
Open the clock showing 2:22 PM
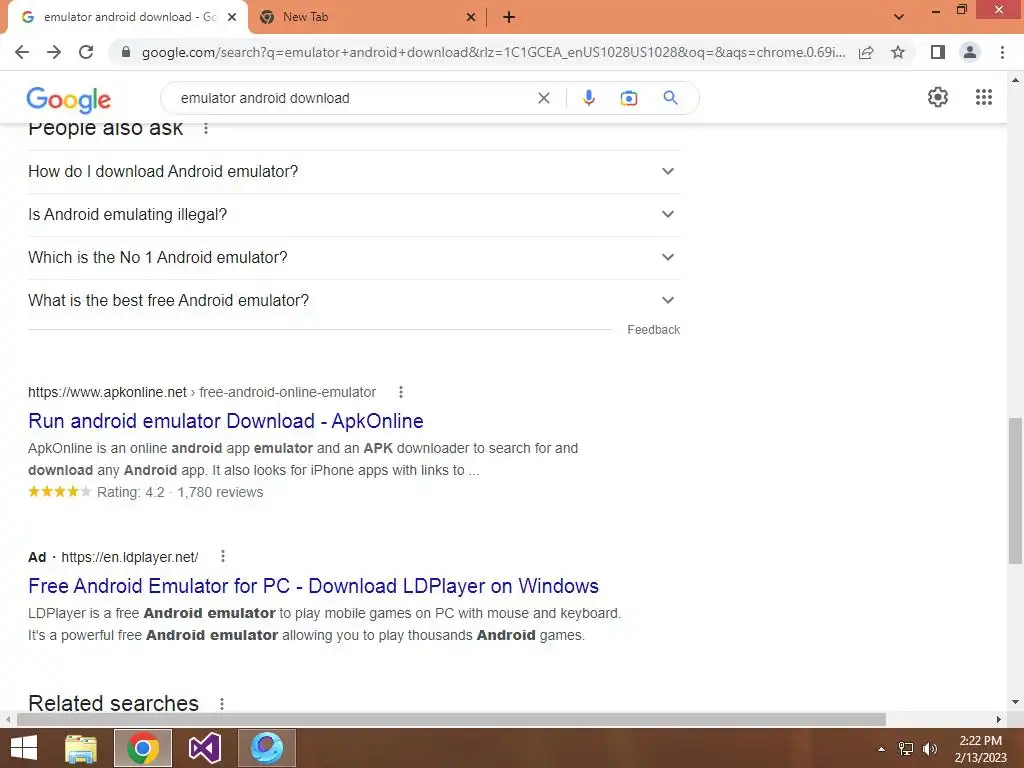pos(980,749)
